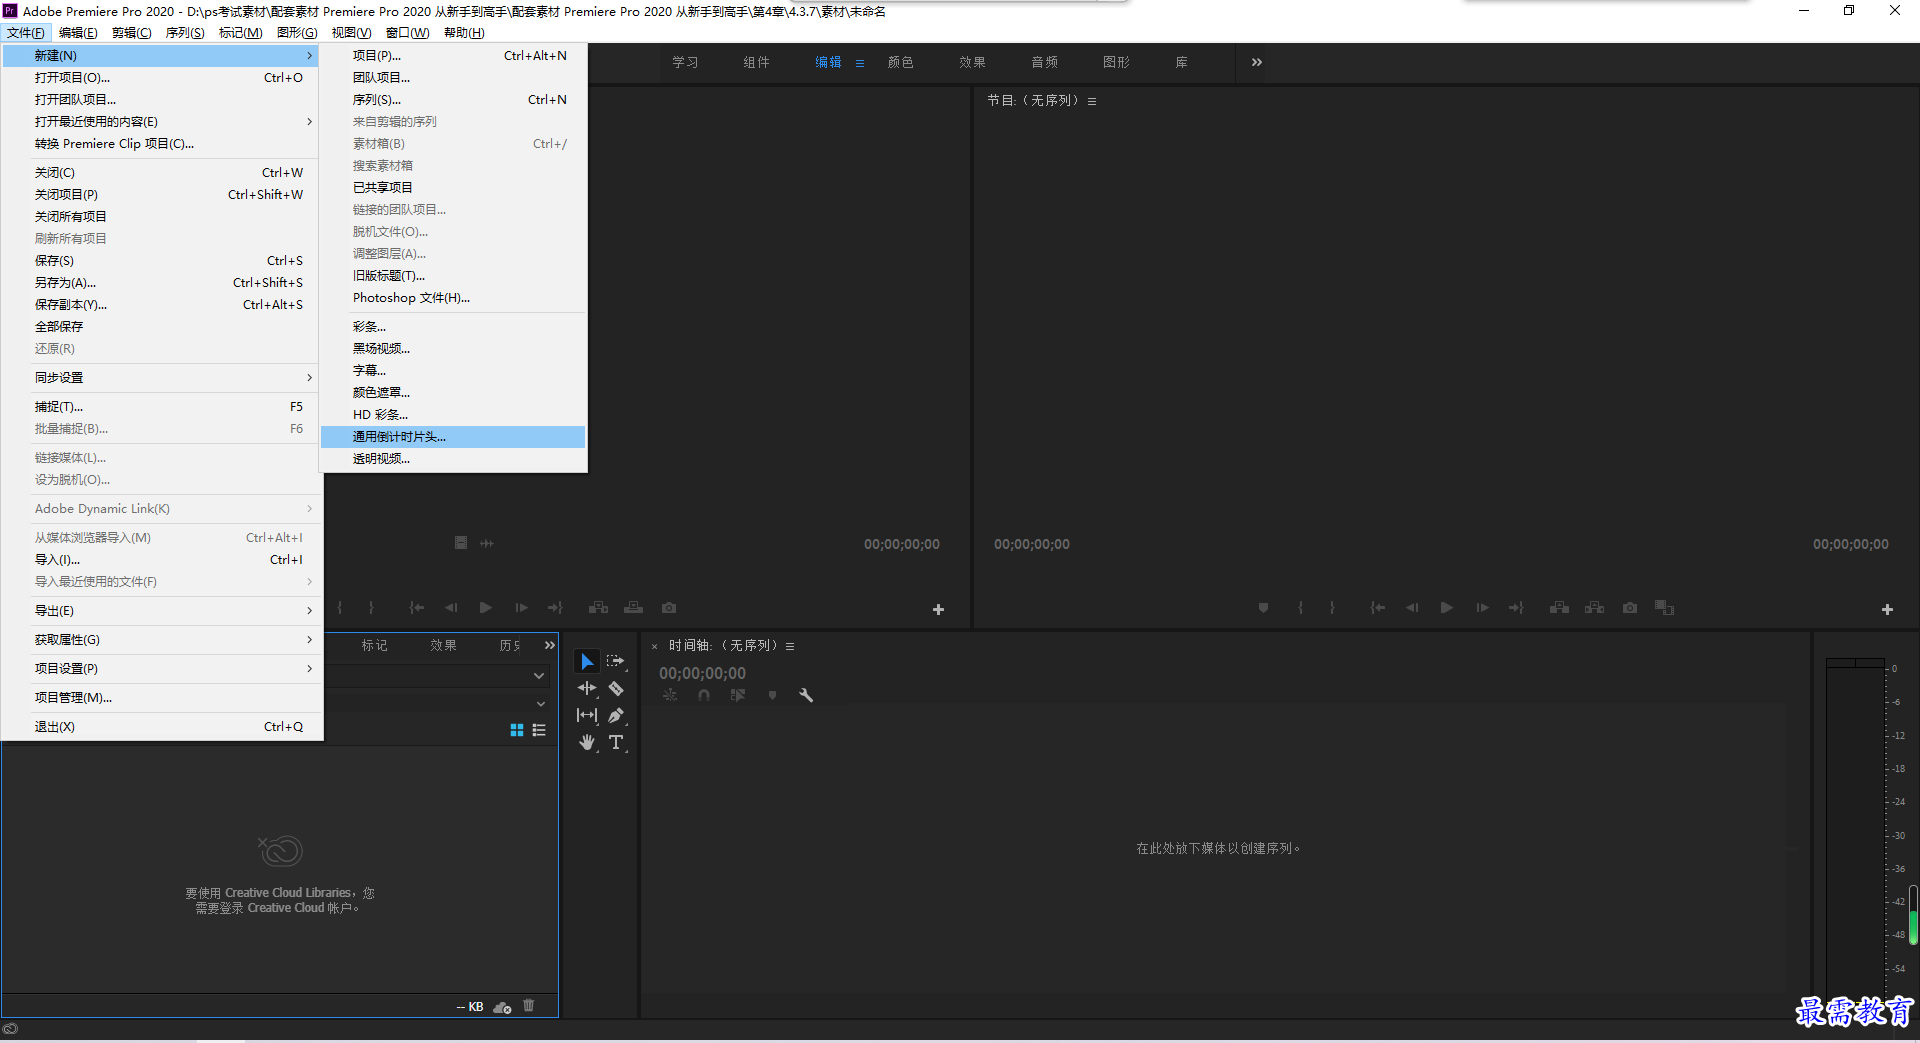The height and width of the screenshot is (1043, 1920).
Task: Open the 序列(S) menu
Action: [x=185, y=33]
